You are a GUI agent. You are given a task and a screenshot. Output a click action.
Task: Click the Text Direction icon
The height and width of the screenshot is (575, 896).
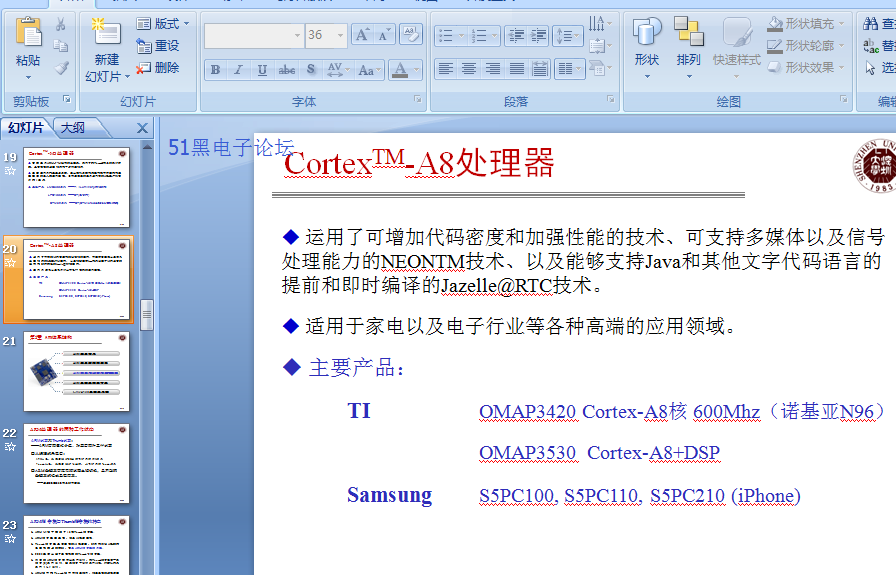pos(600,24)
